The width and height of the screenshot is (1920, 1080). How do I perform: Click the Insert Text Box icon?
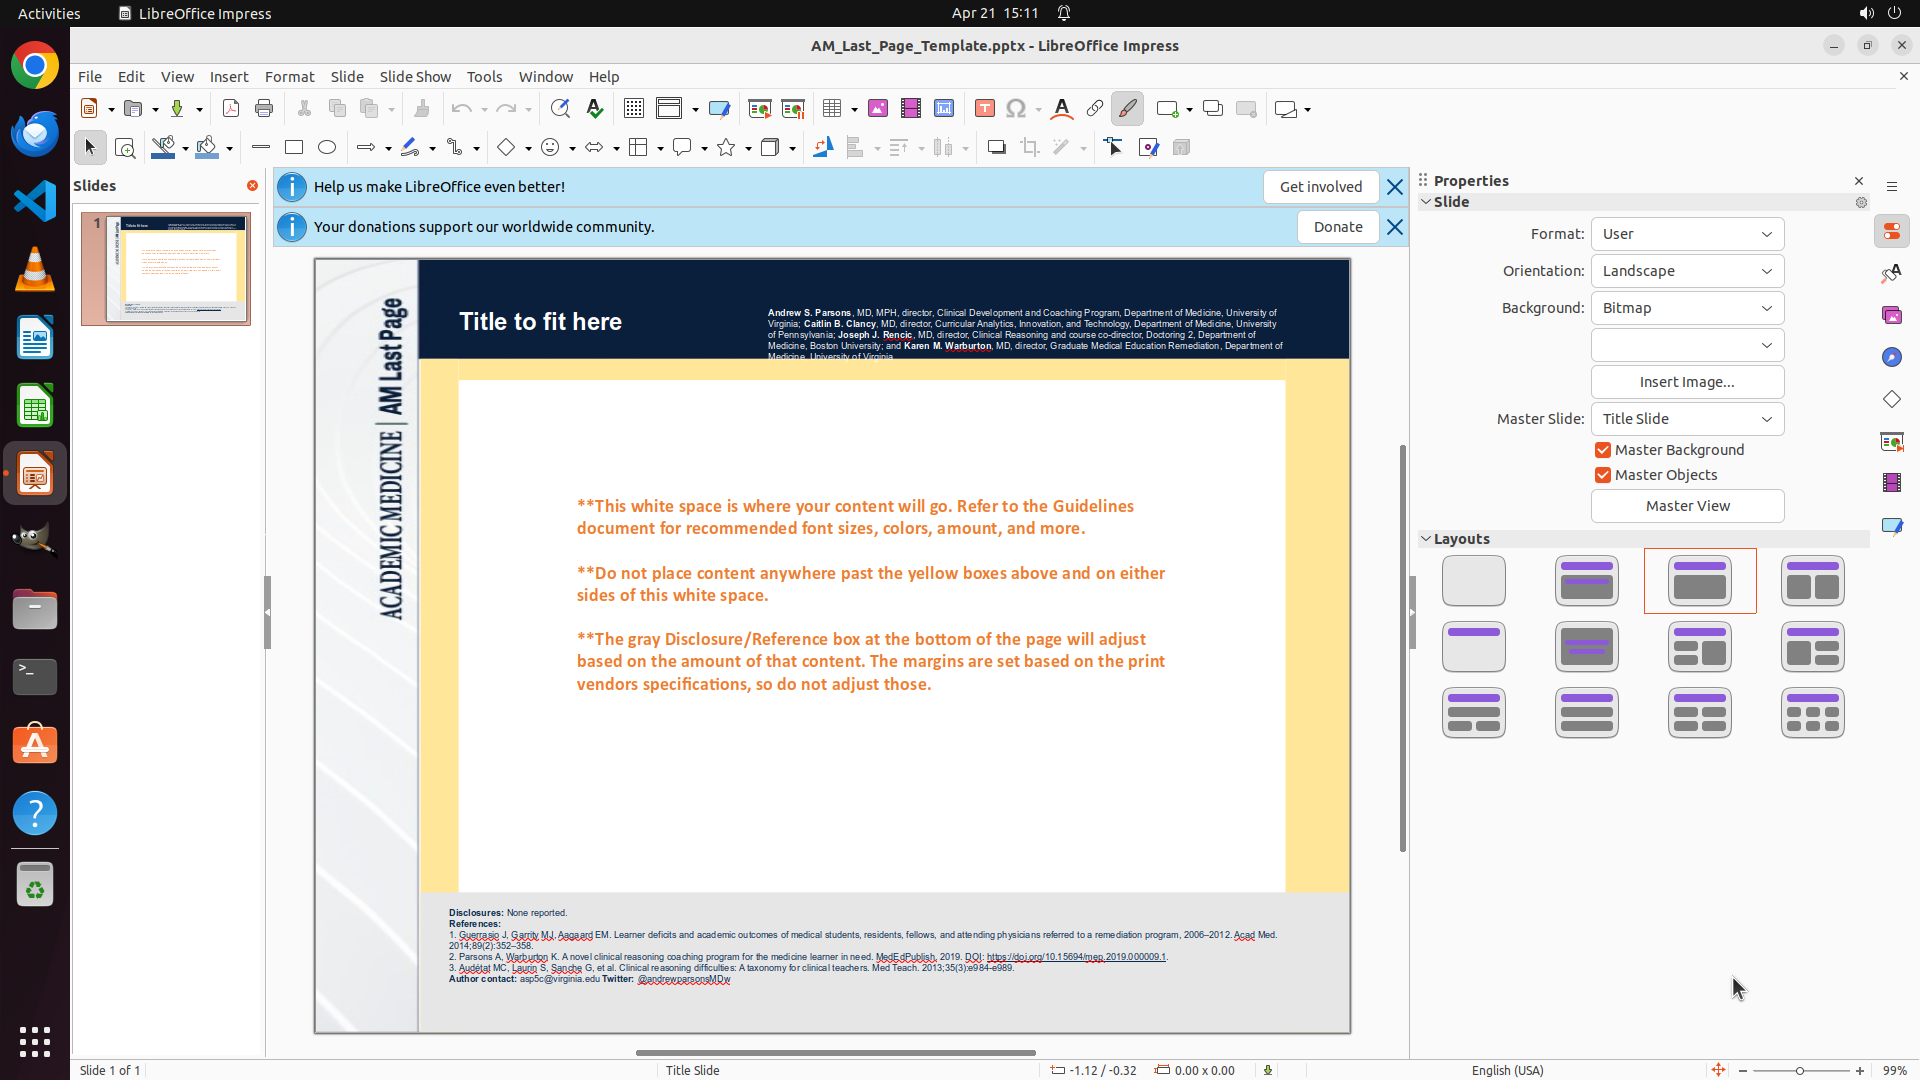984,109
